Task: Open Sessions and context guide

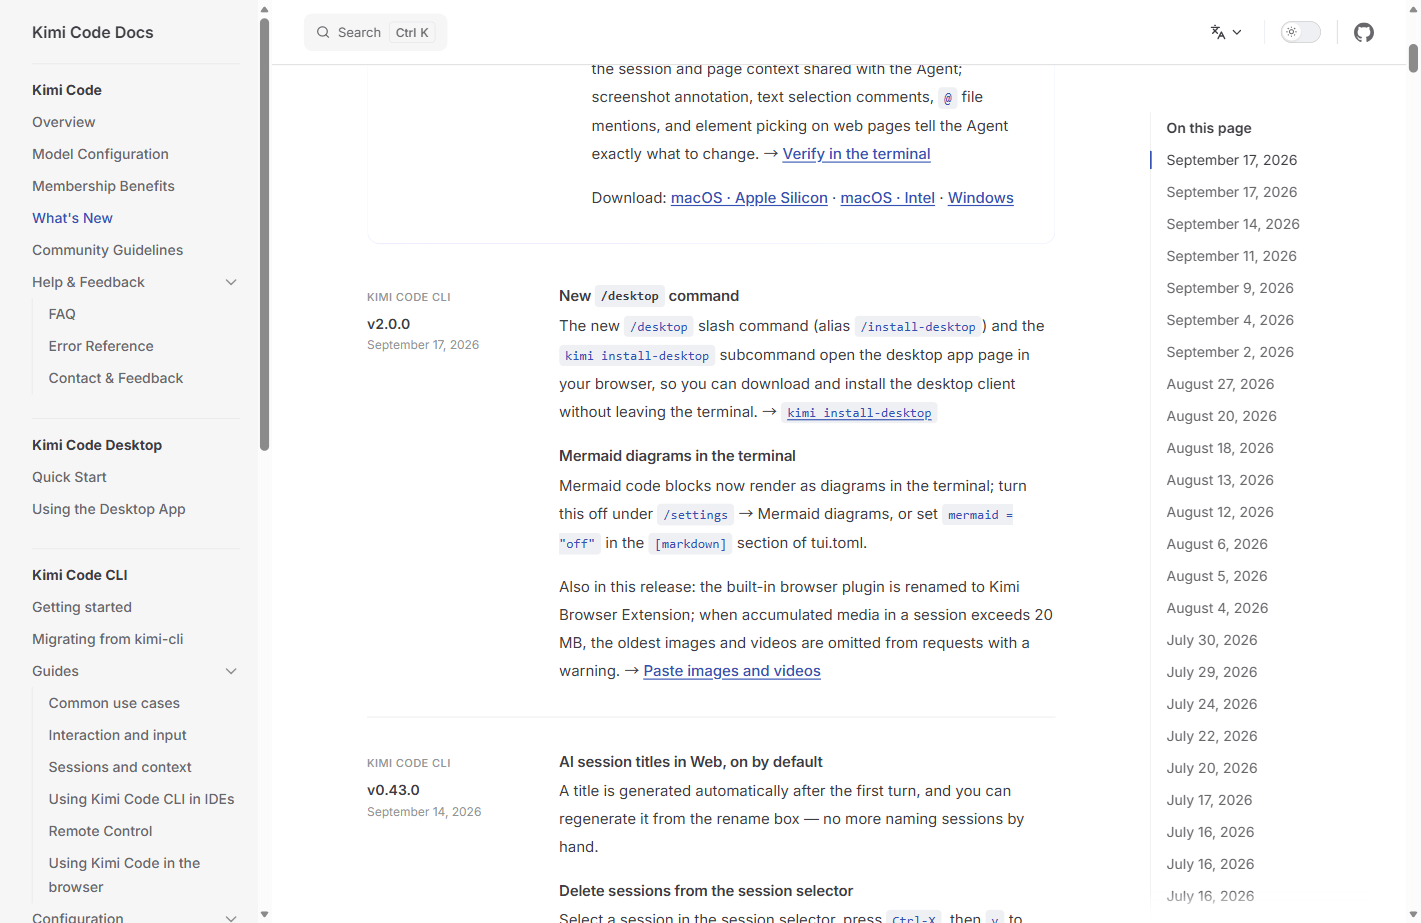Action: tap(120, 767)
